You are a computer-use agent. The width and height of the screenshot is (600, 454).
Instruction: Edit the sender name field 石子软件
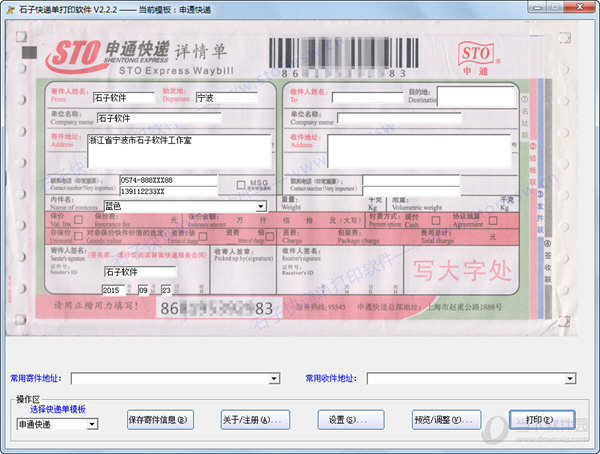click(124, 98)
